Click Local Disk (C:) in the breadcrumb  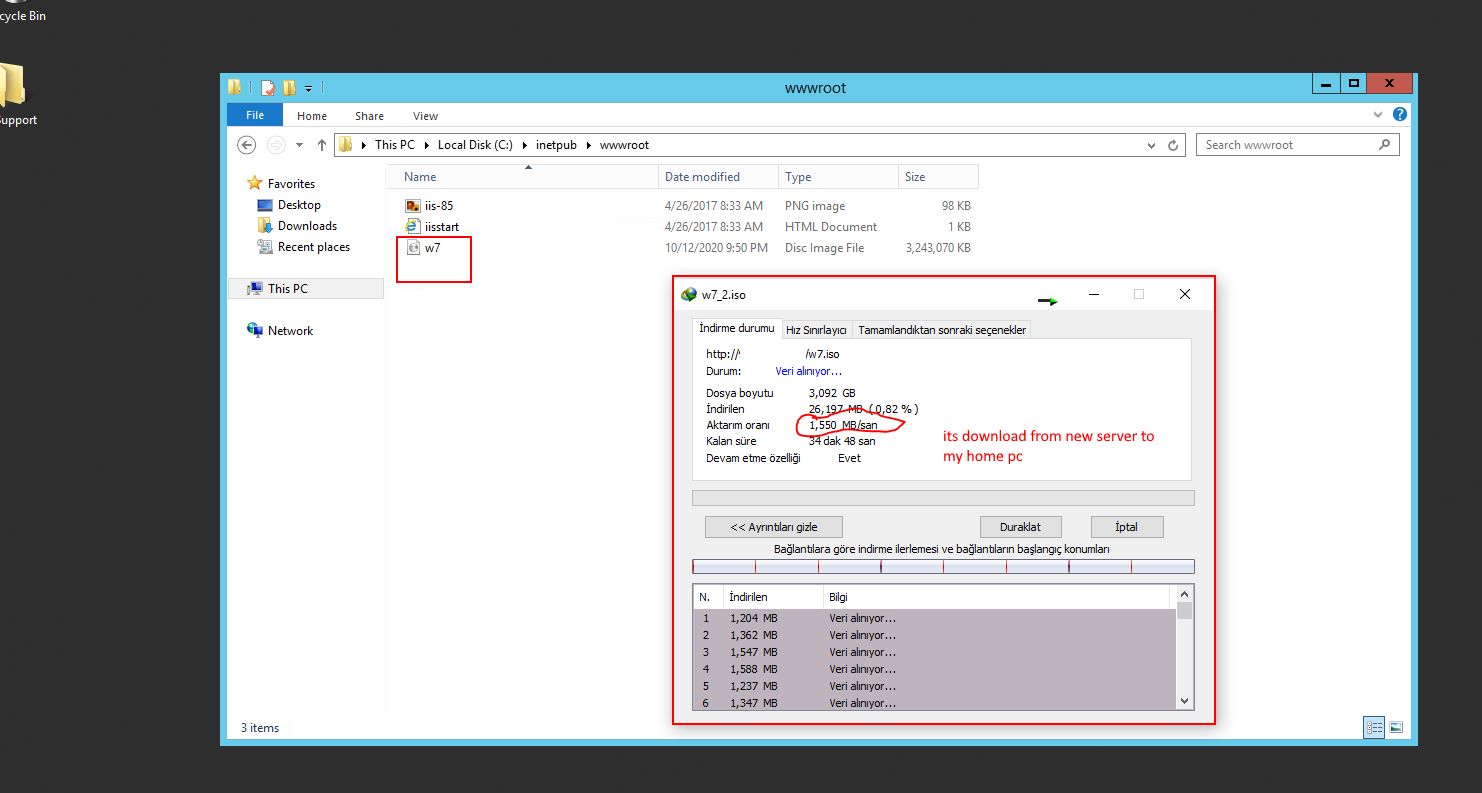[475, 145]
